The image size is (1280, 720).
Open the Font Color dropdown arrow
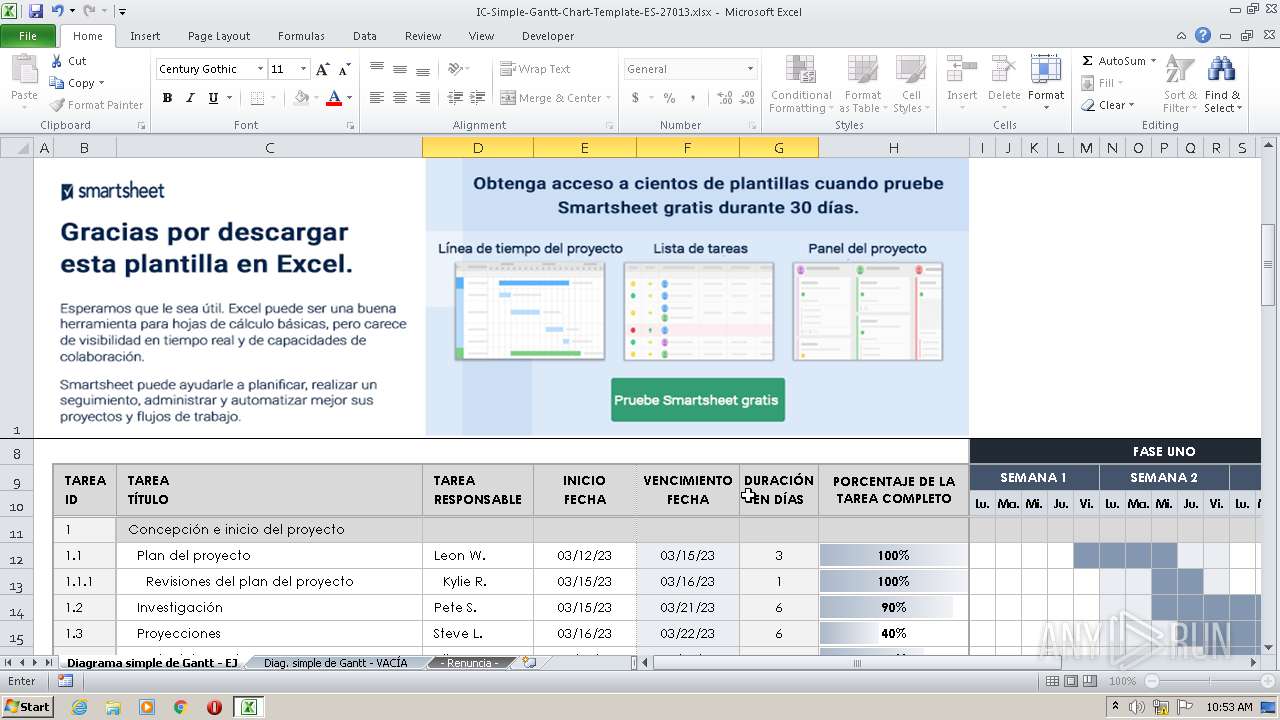pyautogui.click(x=349, y=98)
